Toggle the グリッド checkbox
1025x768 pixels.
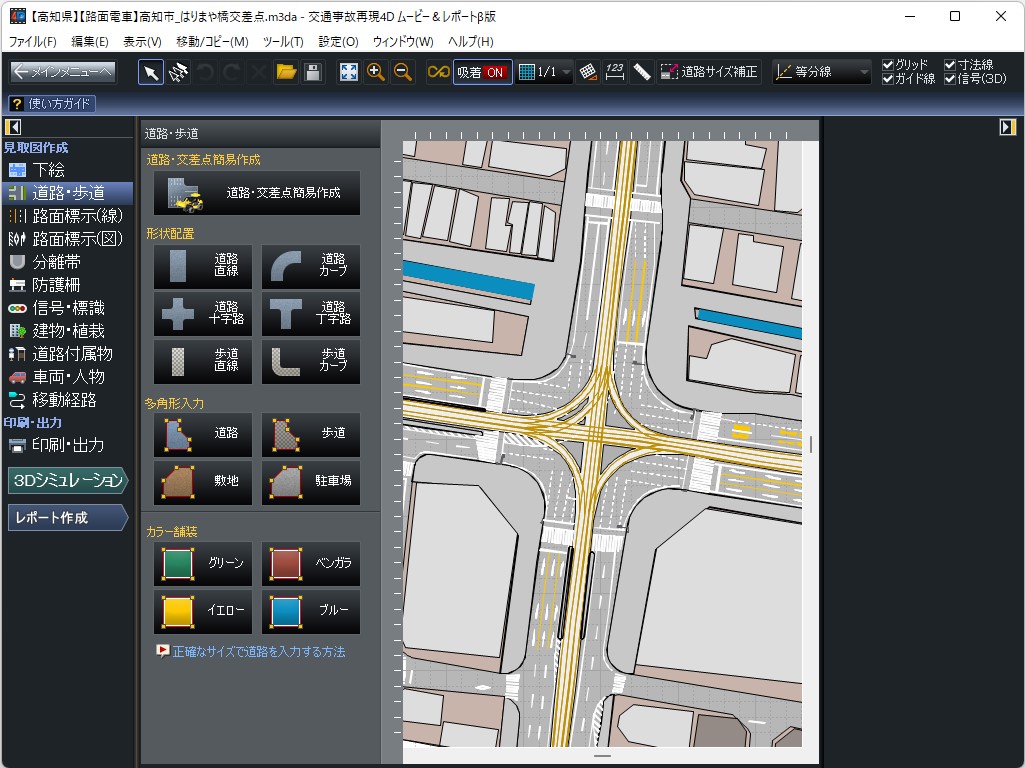tap(888, 65)
